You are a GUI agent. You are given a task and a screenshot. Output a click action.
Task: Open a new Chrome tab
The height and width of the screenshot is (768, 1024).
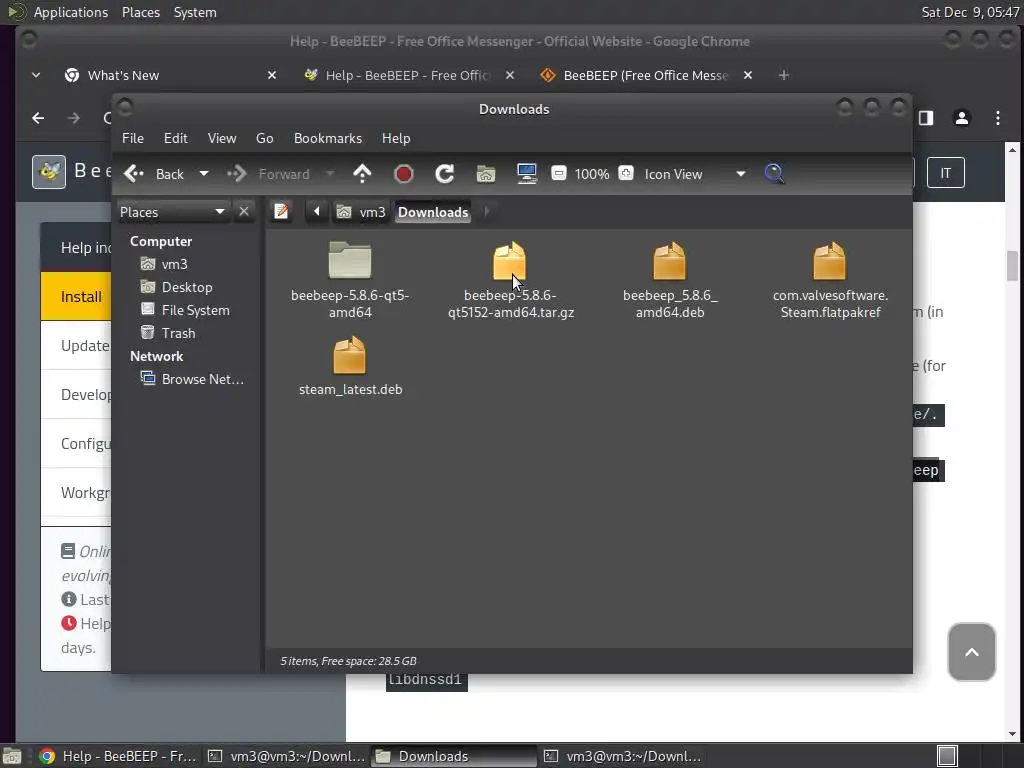784,76
